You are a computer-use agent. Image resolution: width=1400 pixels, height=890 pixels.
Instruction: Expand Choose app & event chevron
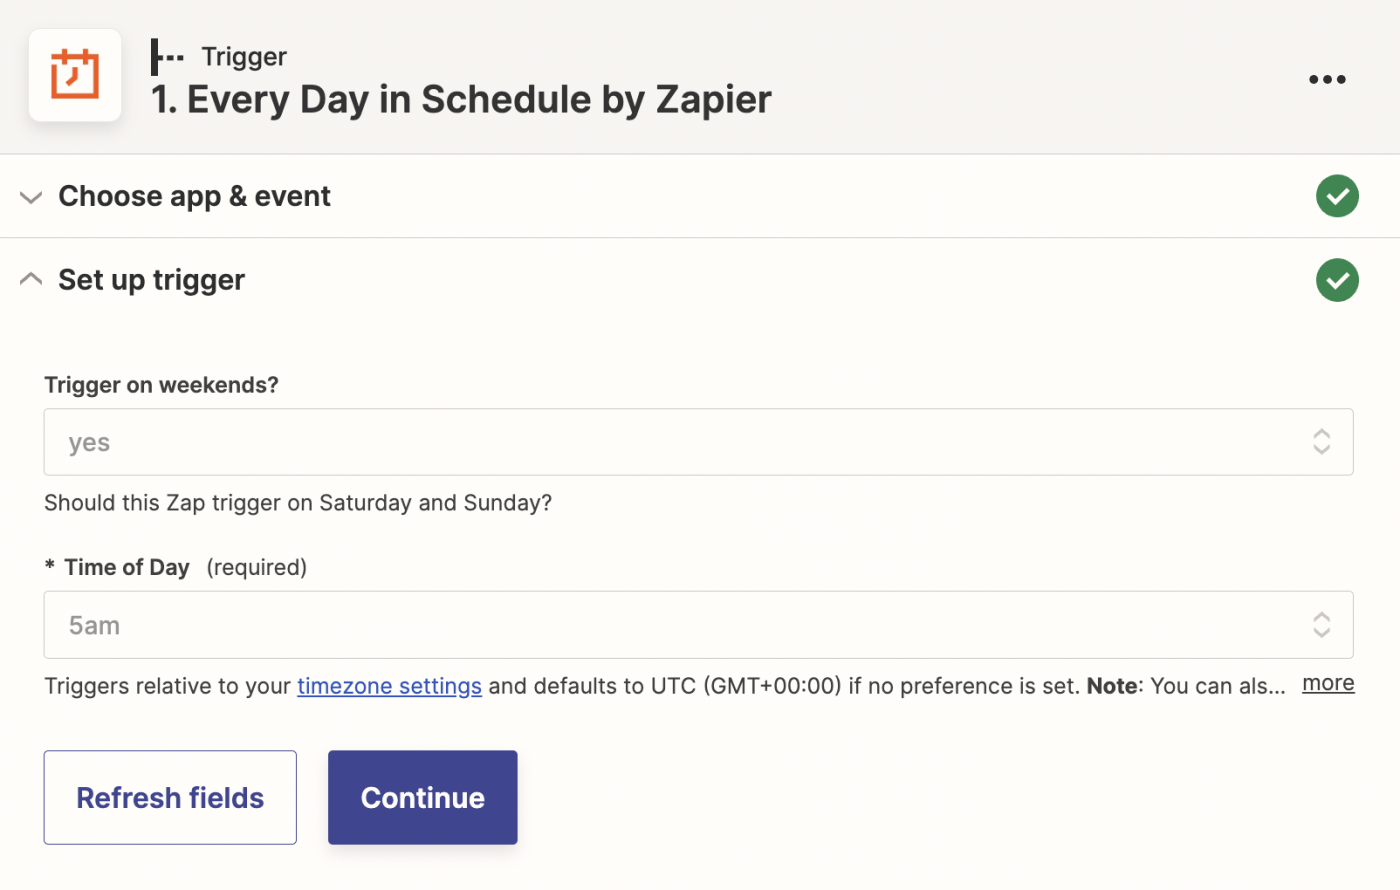[31, 197]
